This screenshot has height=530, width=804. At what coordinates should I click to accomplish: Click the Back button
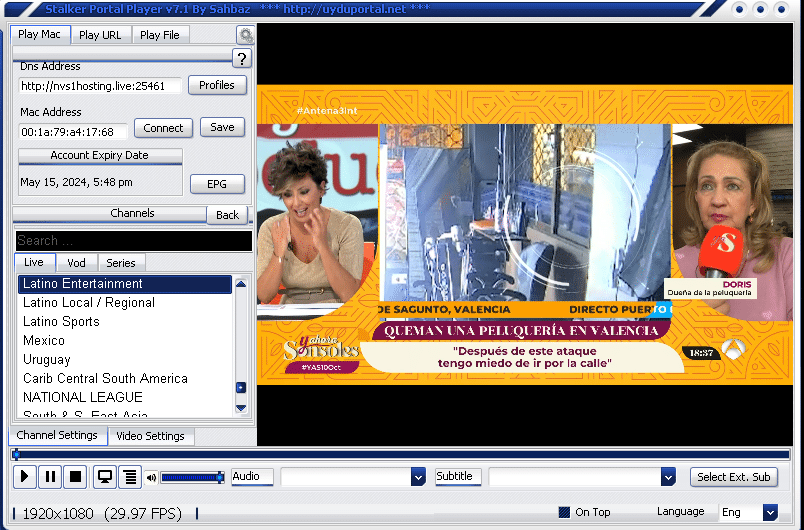228,215
